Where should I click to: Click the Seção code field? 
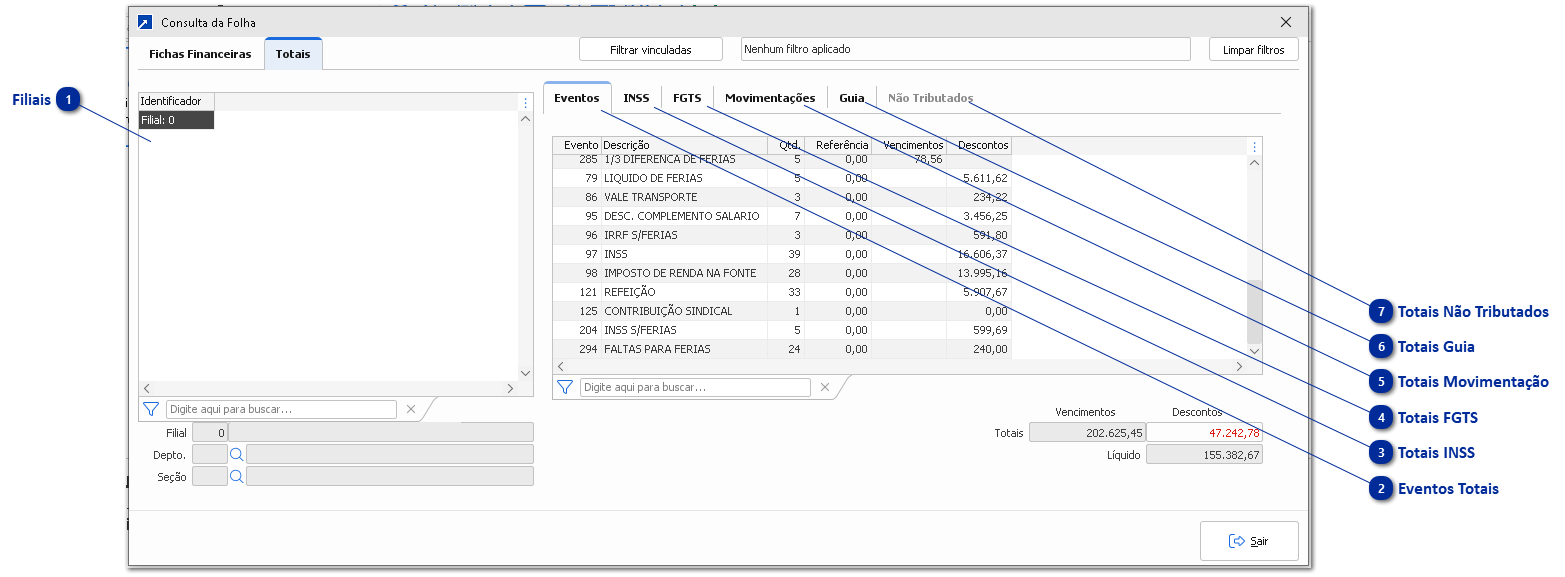coord(209,476)
